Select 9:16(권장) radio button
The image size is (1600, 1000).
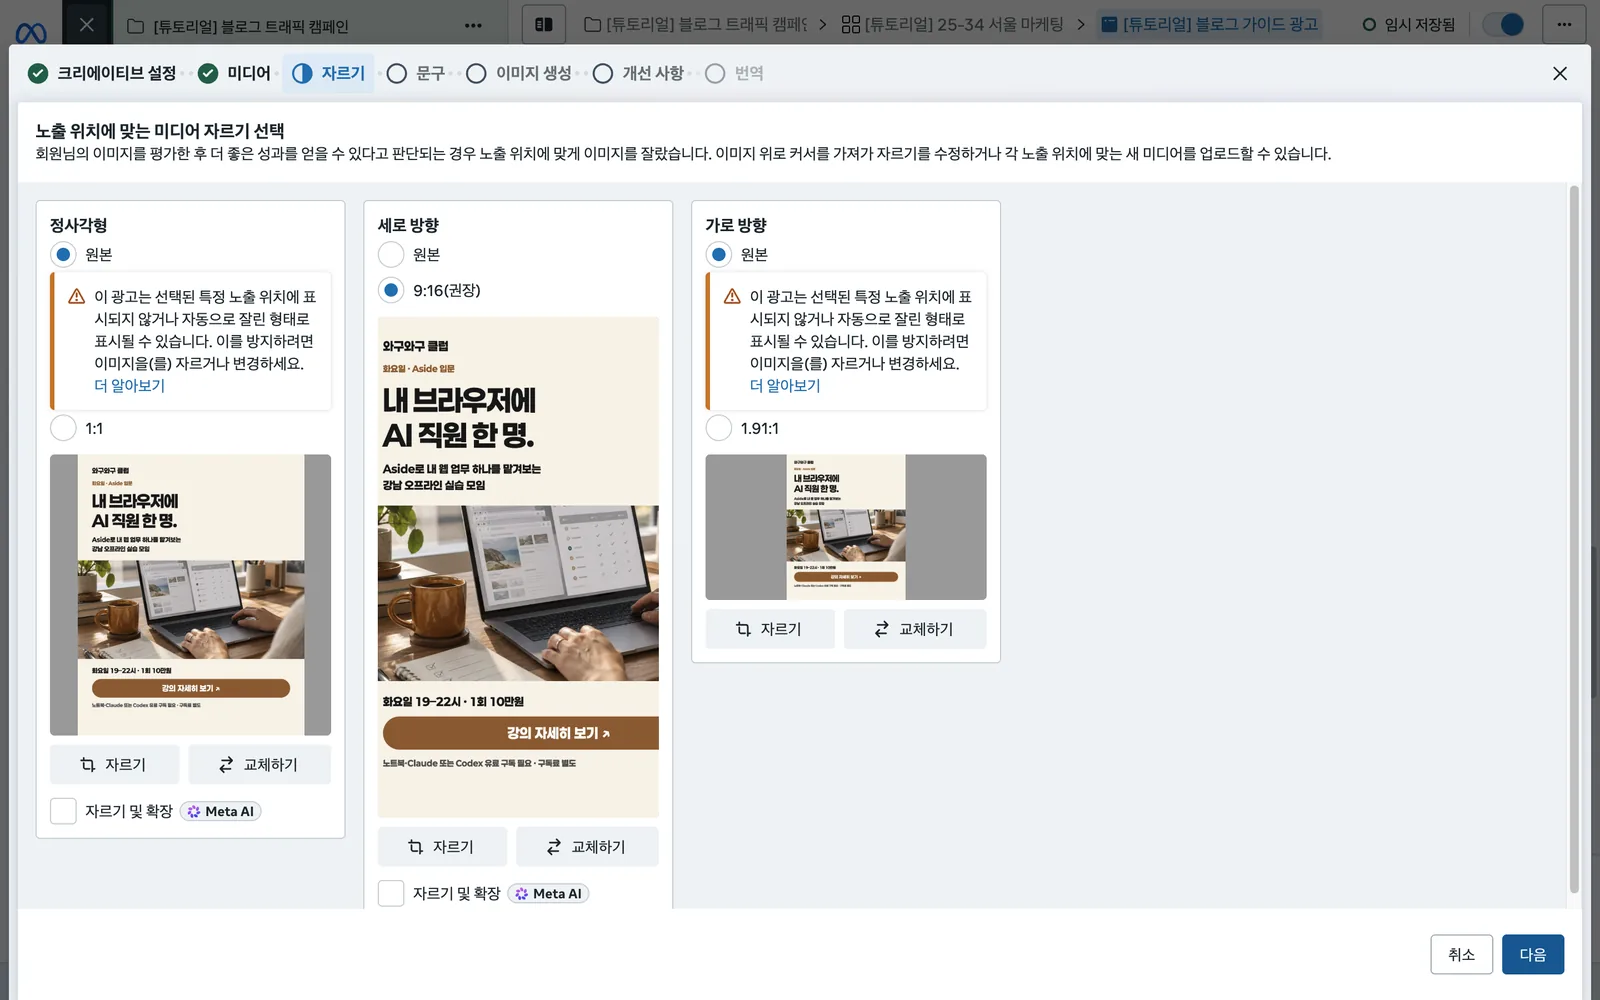pyautogui.click(x=391, y=290)
